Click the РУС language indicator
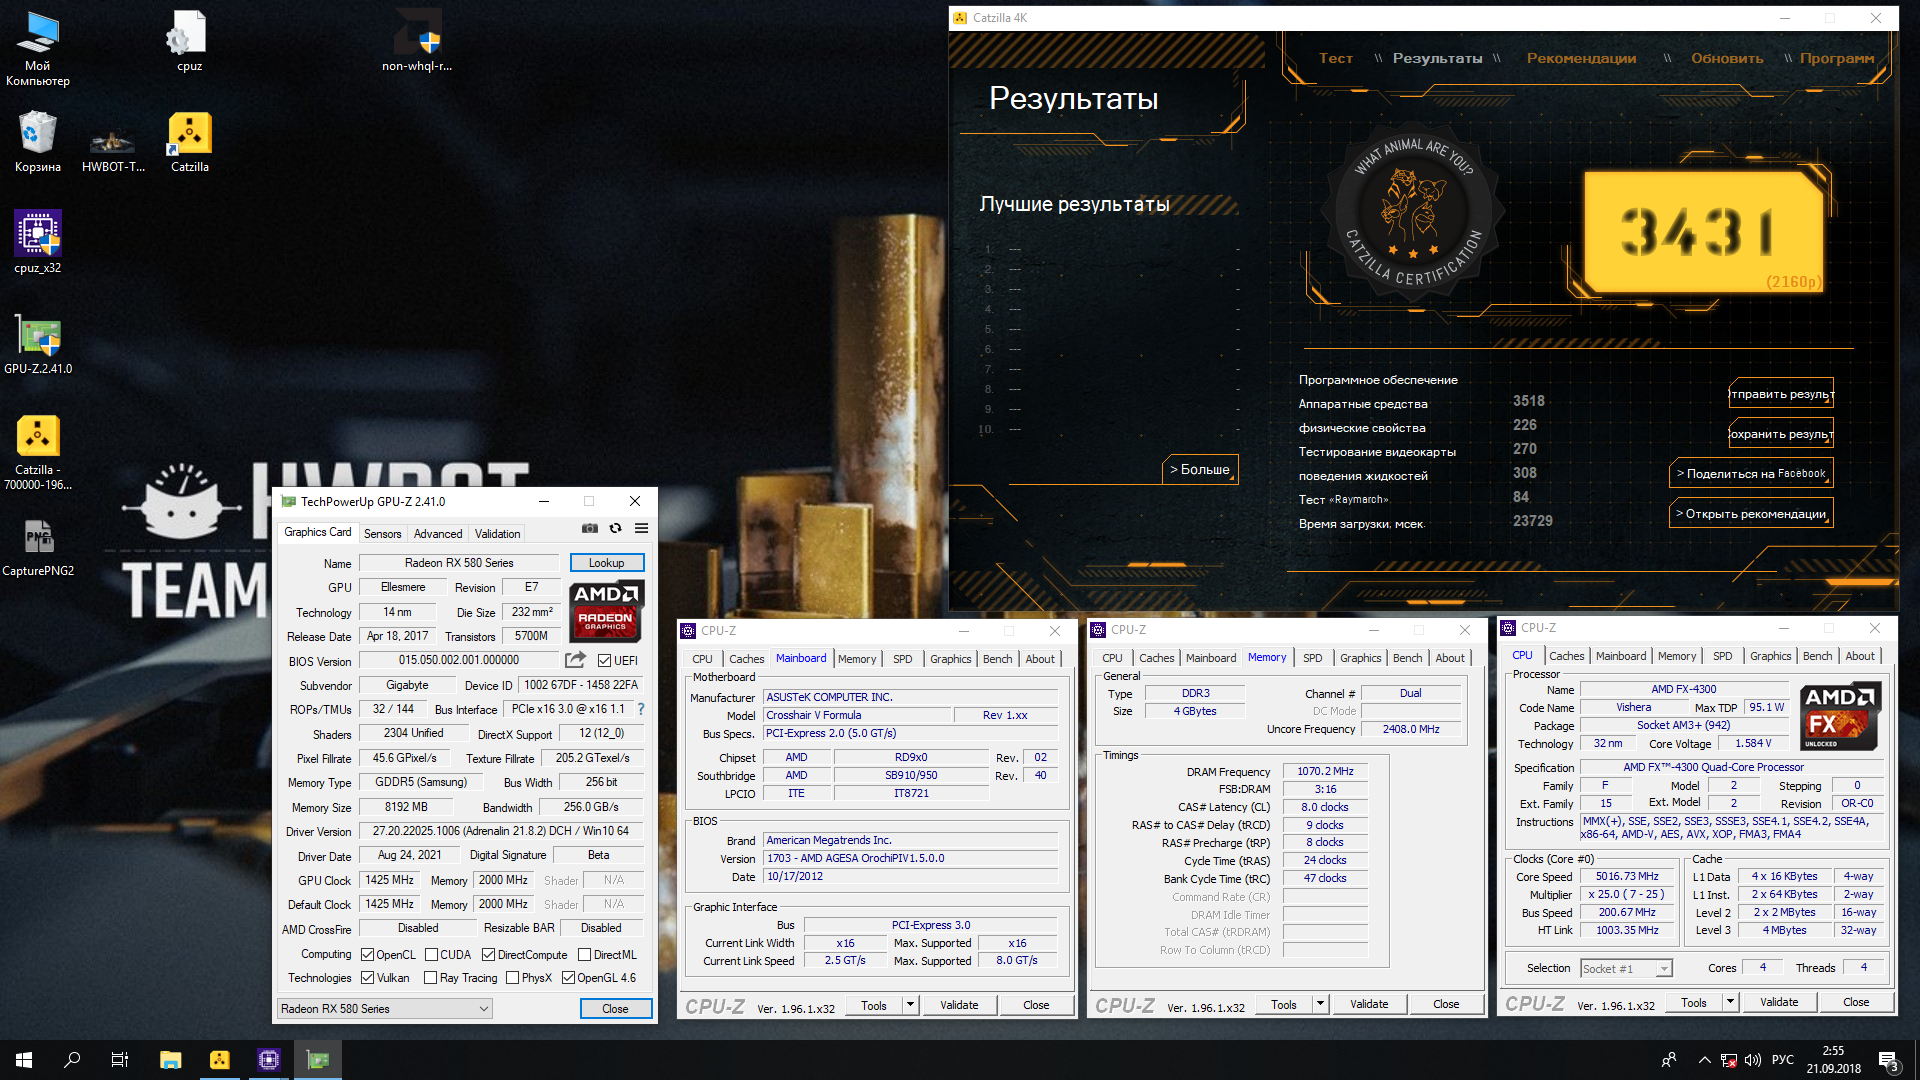Image resolution: width=1920 pixels, height=1080 pixels. [1782, 1060]
